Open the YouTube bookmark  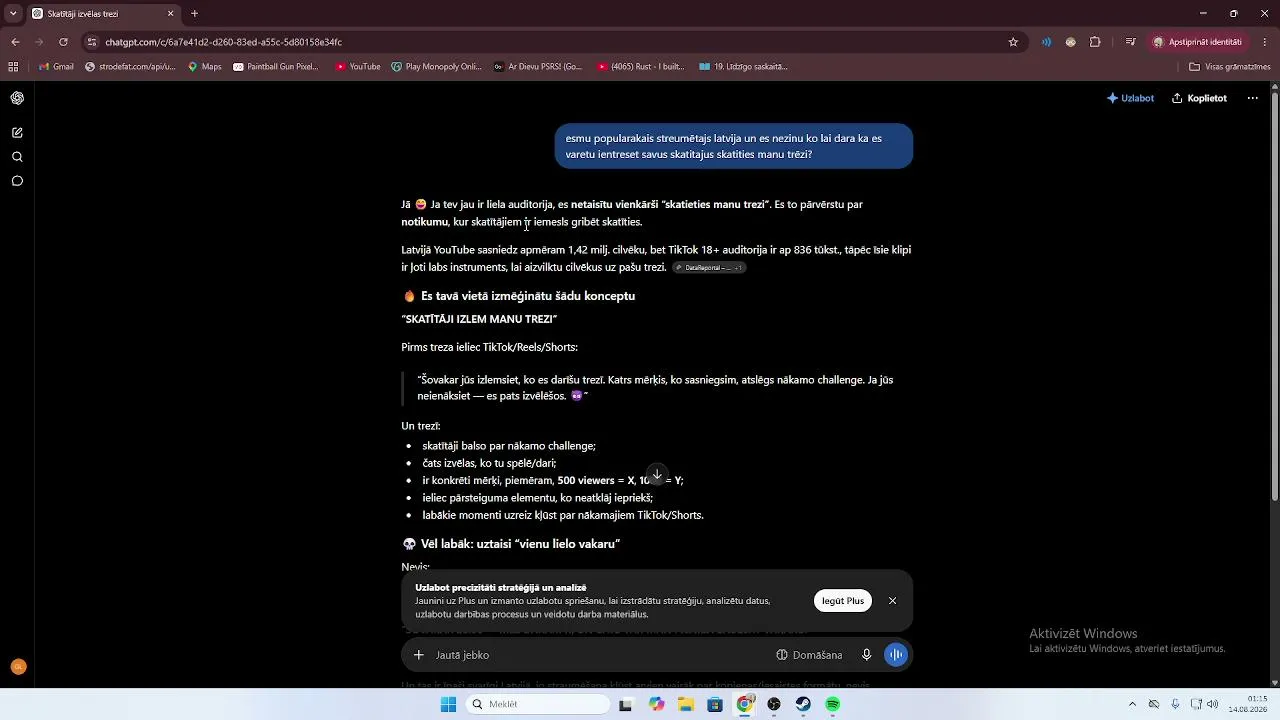(358, 67)
